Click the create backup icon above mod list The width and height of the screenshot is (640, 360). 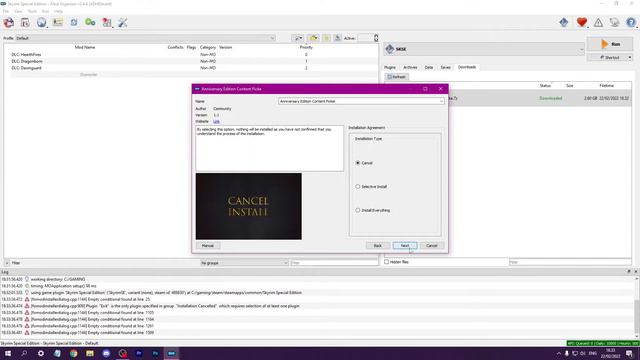(338, 38)
